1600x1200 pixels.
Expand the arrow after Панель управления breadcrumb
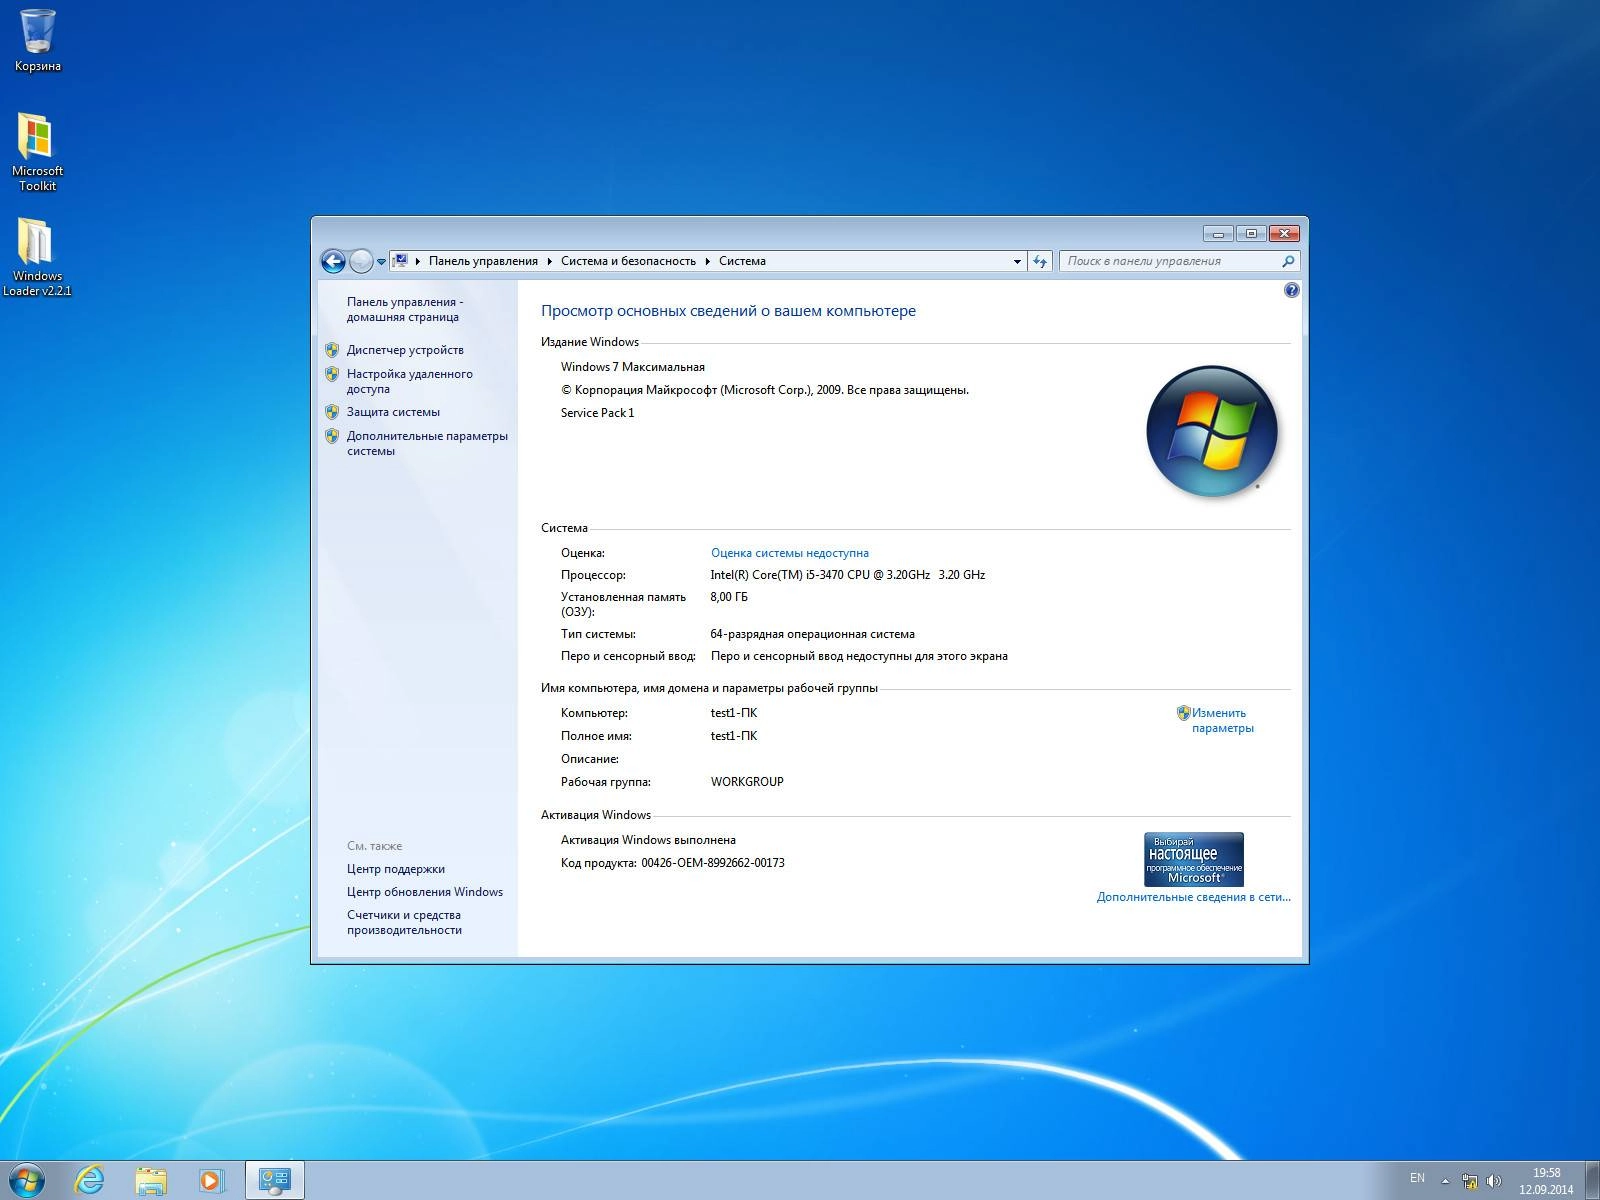pos(549,261)
